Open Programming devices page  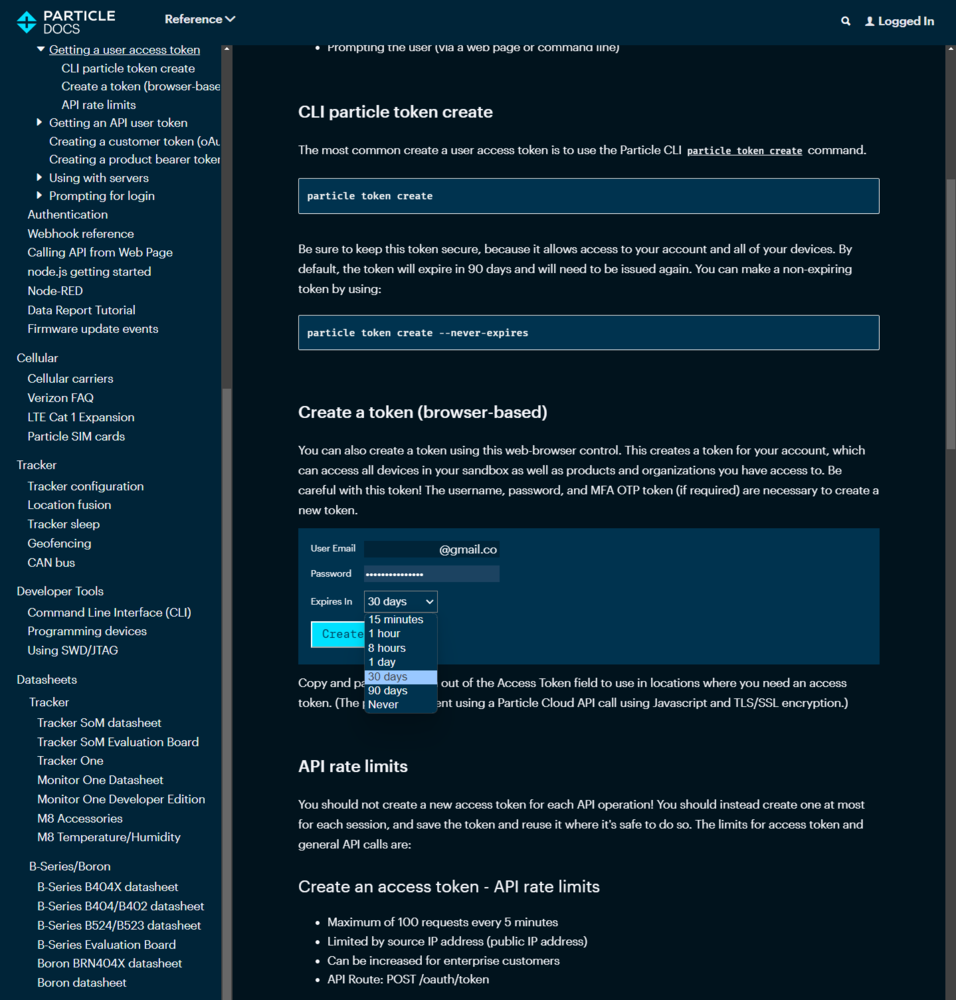pos(87,631)
